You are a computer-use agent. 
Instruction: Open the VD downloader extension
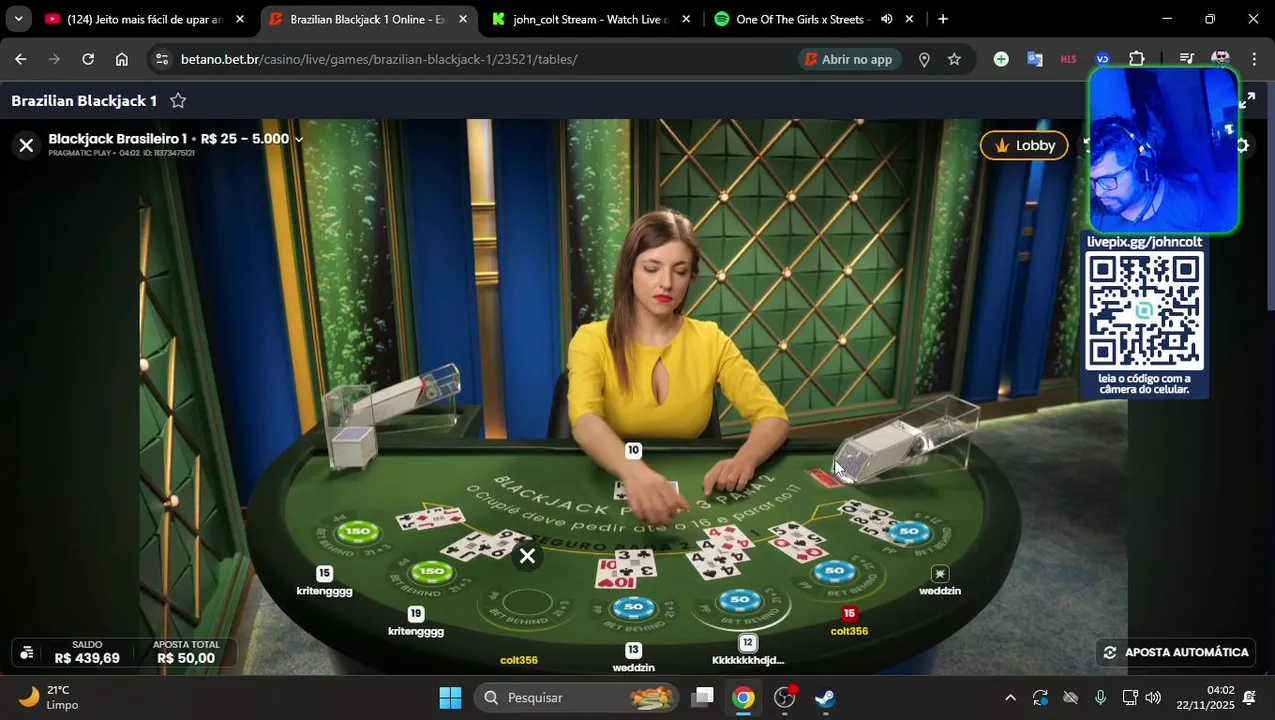tap(1102, 59)
